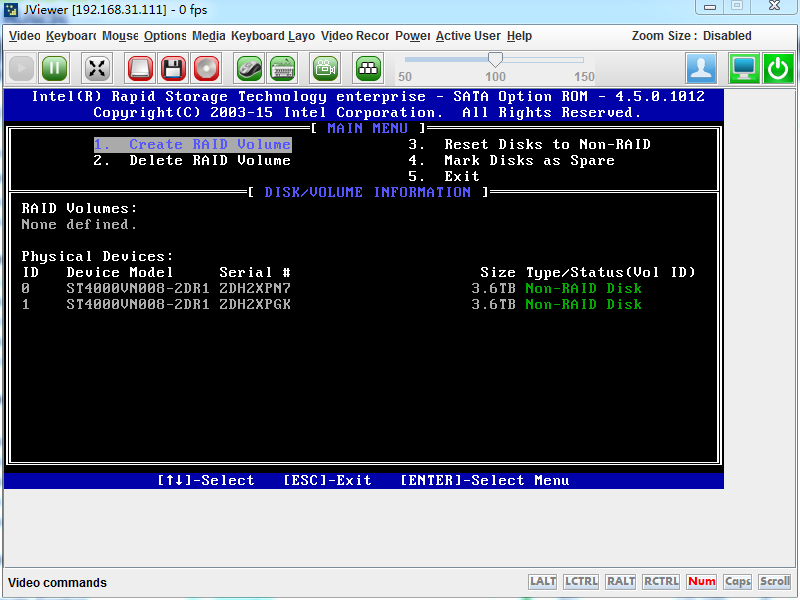Click the mouse display toolbar icon
Image resolution: width=800 pixels, height=600 pixels.
pos(249,68)
